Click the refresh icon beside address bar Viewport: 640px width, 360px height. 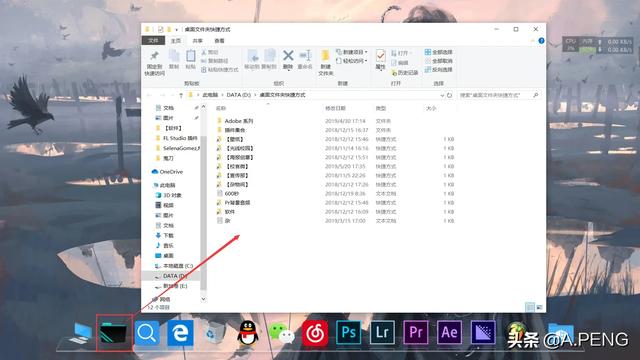(449, 95)
